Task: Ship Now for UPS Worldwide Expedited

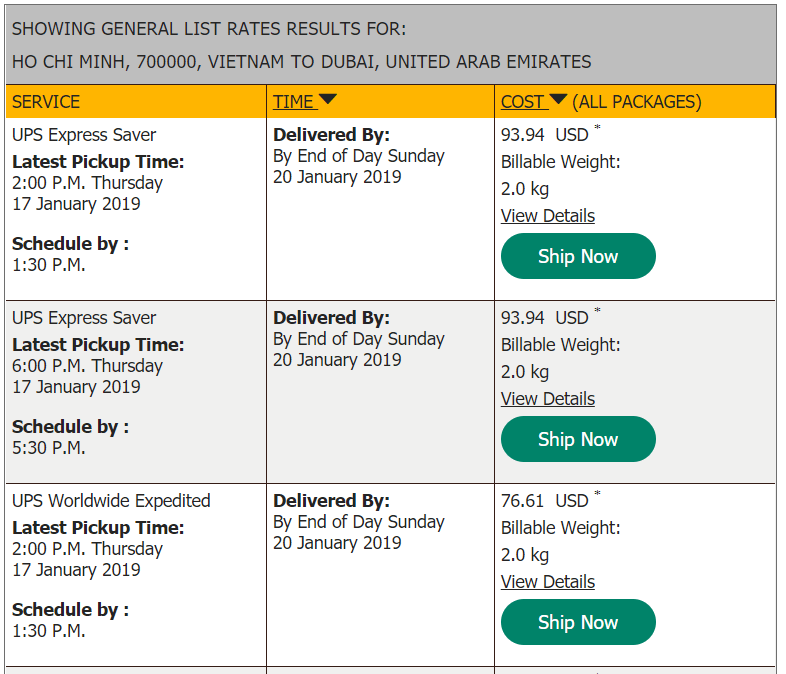Action: pyautogui.click(x=578, y=622)
